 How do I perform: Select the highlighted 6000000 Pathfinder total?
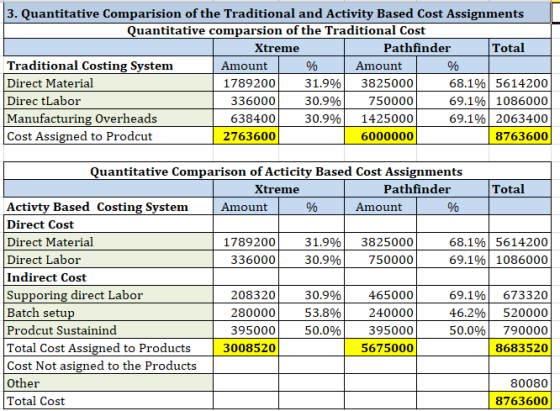tap(380, 136)
